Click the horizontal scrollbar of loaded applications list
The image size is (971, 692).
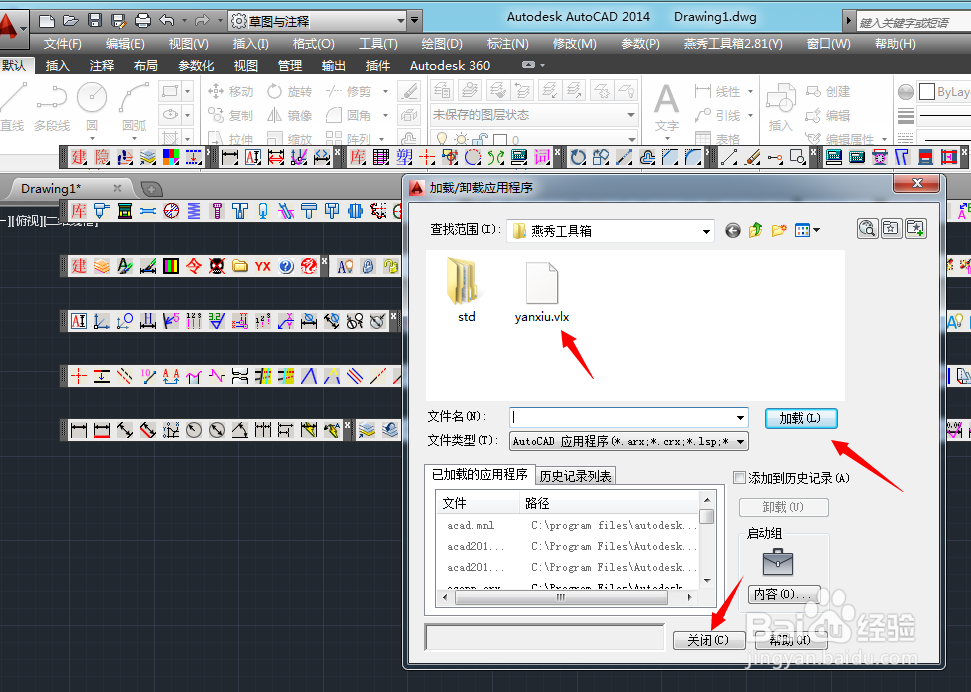coord(561,597)
